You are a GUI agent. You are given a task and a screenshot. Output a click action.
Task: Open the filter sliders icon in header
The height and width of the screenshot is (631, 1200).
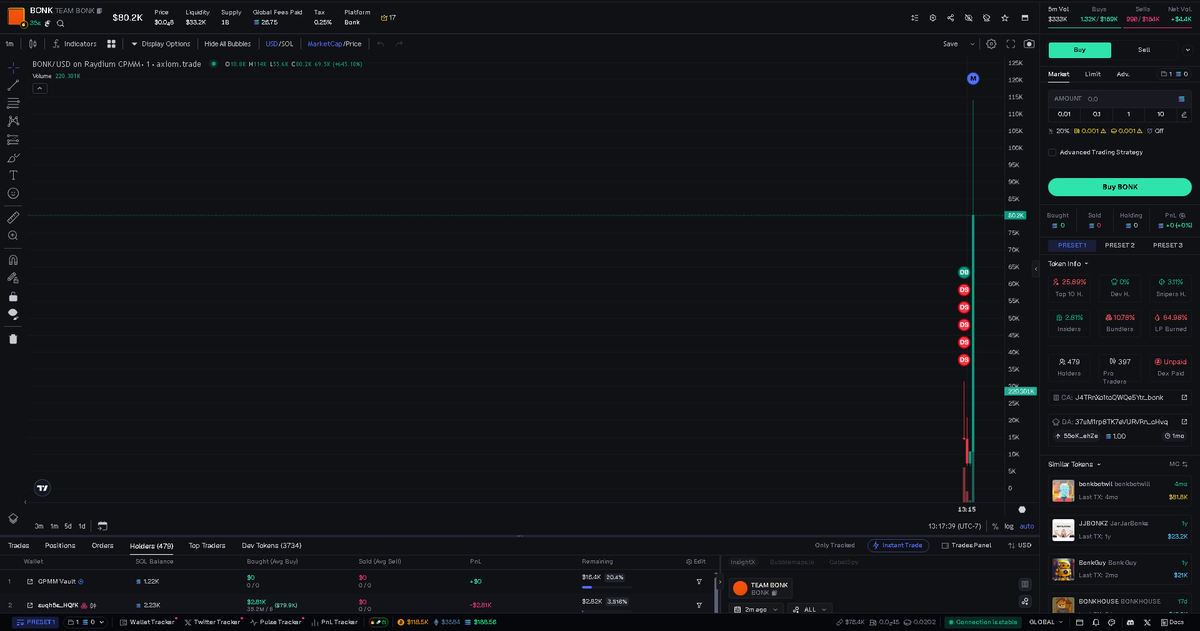click(914, 18)
